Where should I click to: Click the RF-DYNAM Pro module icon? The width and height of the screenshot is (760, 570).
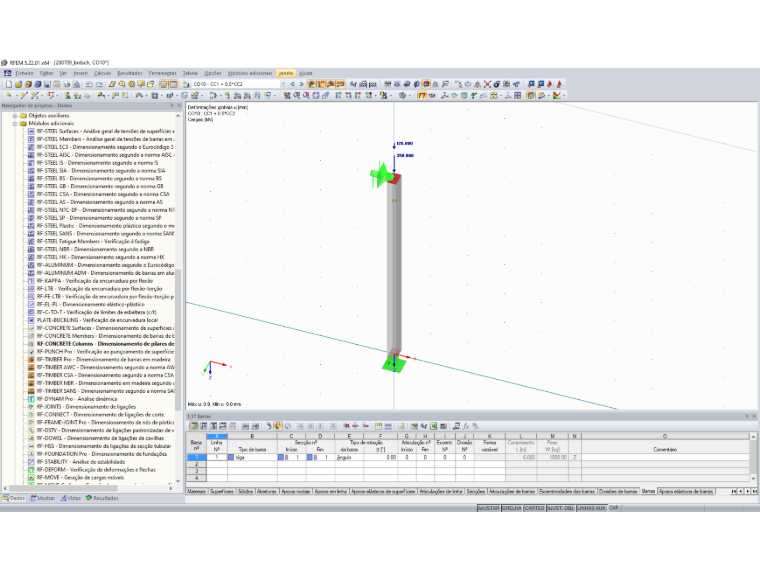coord(32,399)
